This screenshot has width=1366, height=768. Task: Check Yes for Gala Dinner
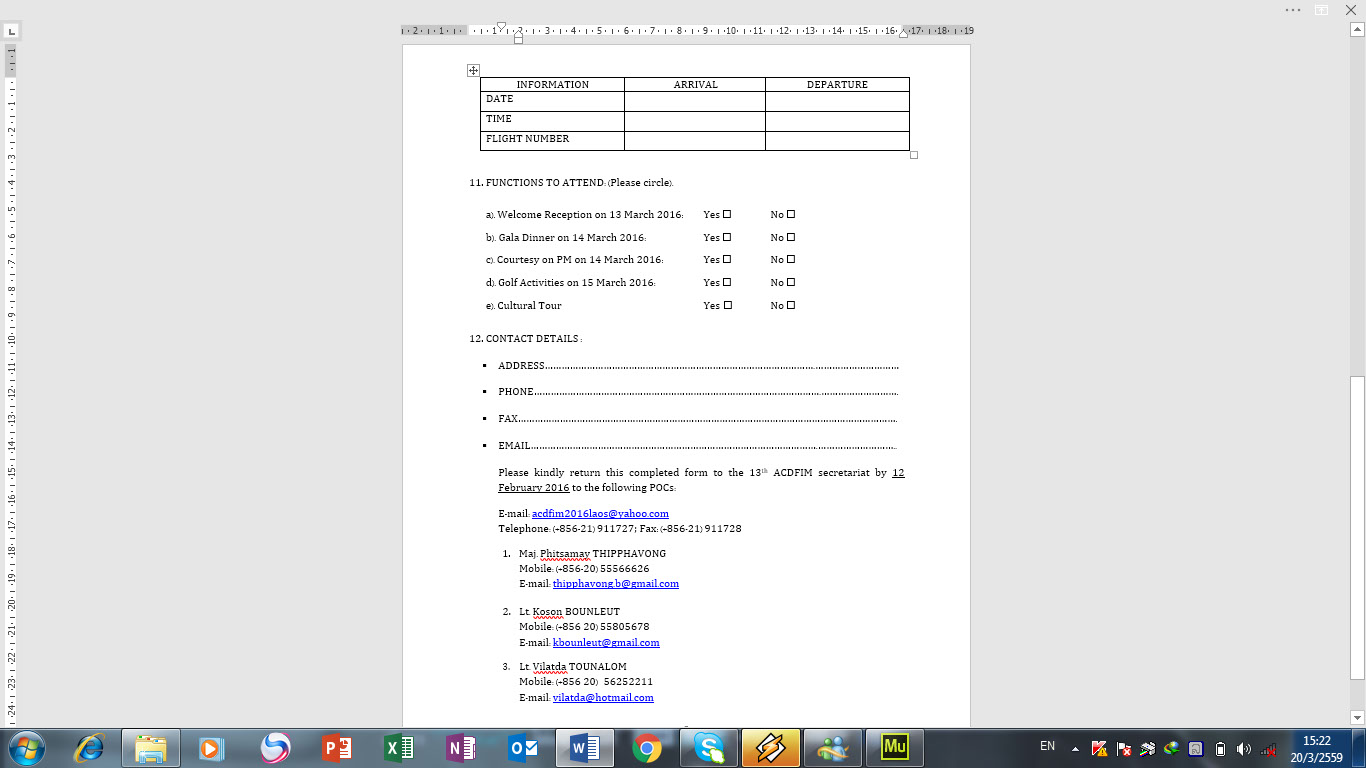coord(727,237)
